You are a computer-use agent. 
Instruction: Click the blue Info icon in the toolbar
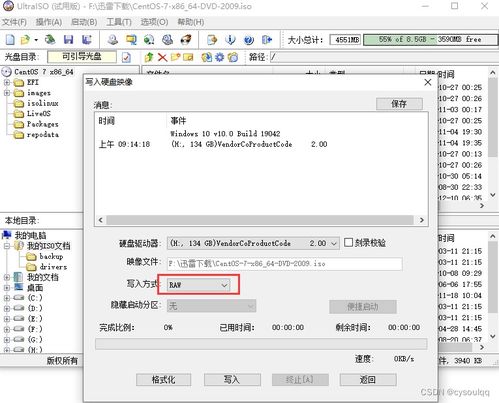(x=230, y=40)
